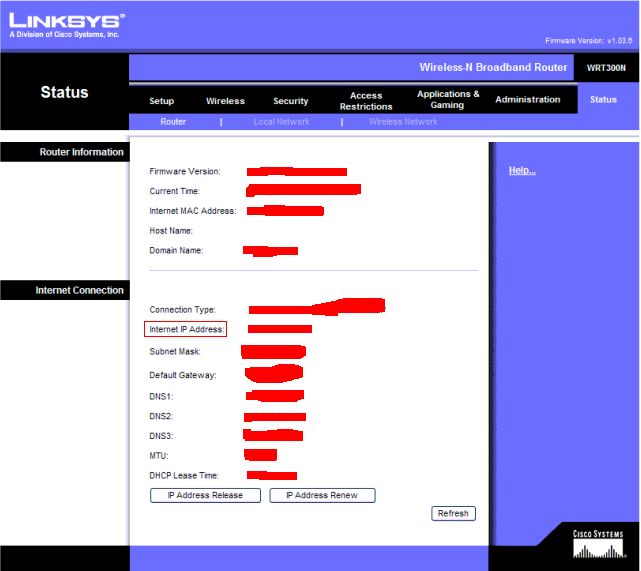
Task: Switch to the Wireless tab
Action: pyautogui.click(x=225, y=101)
